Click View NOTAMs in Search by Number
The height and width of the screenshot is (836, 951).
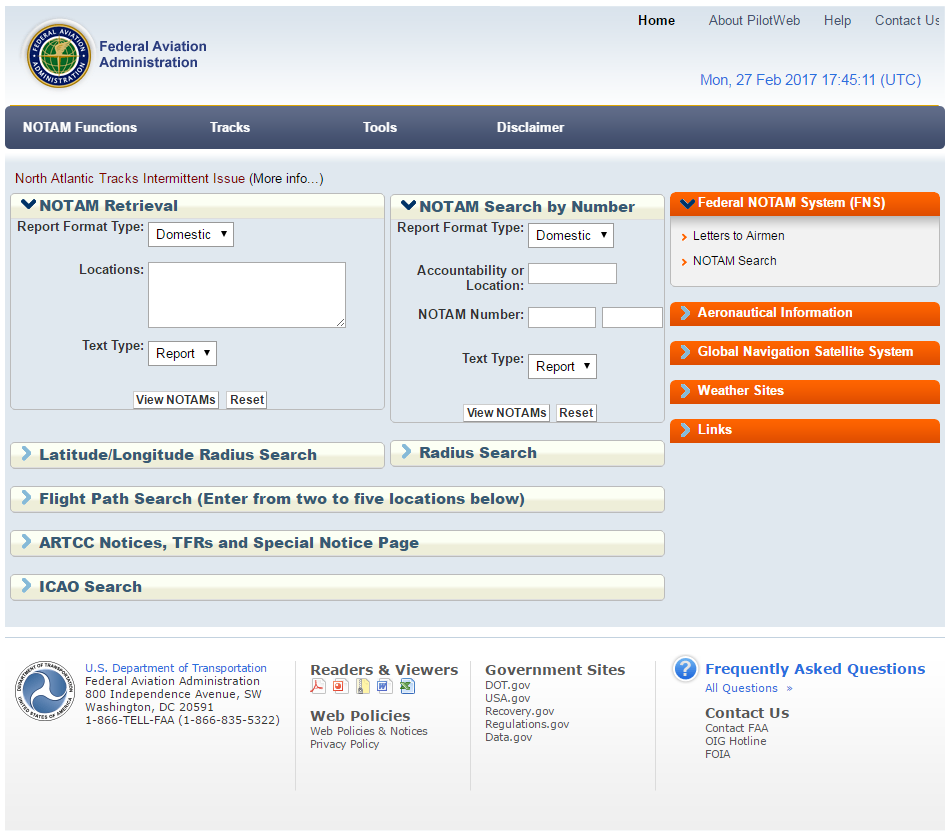[x=506, y=413]
